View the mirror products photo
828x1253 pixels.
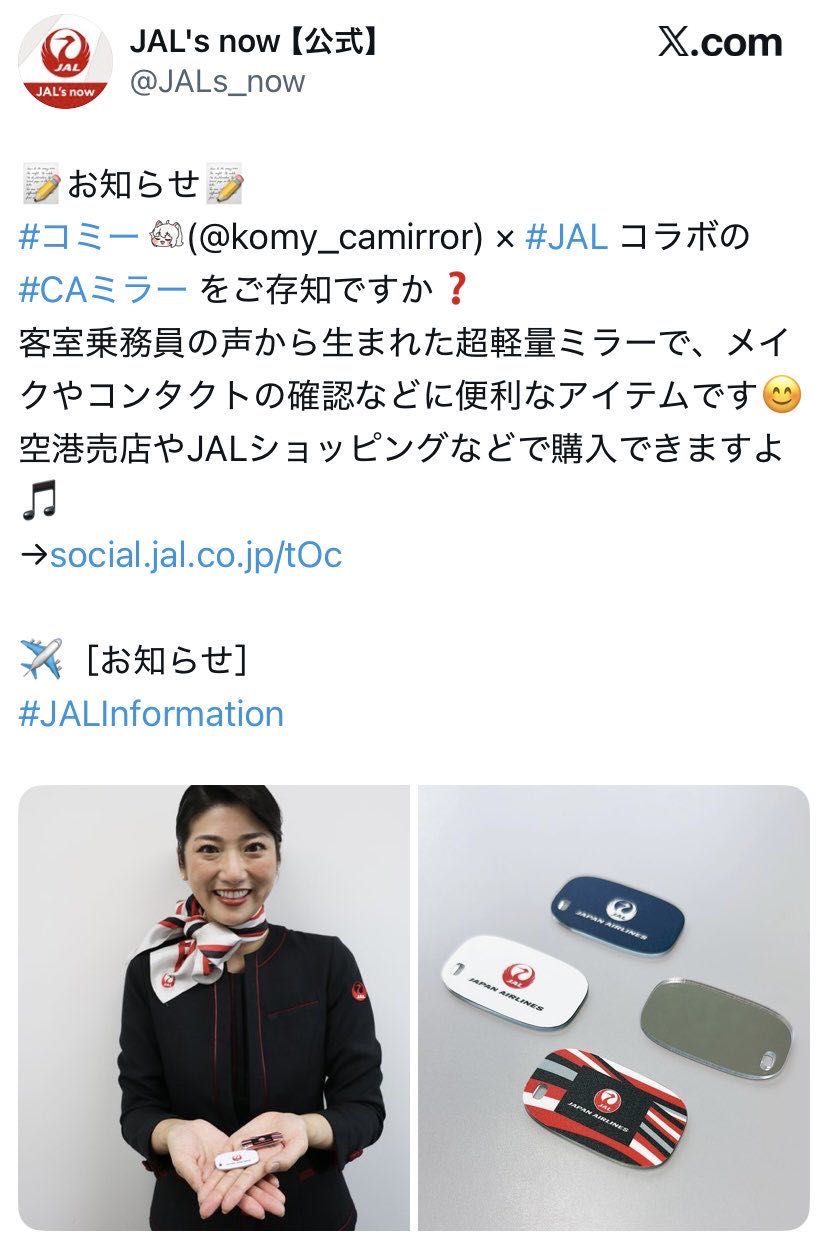coord(613,1007)
